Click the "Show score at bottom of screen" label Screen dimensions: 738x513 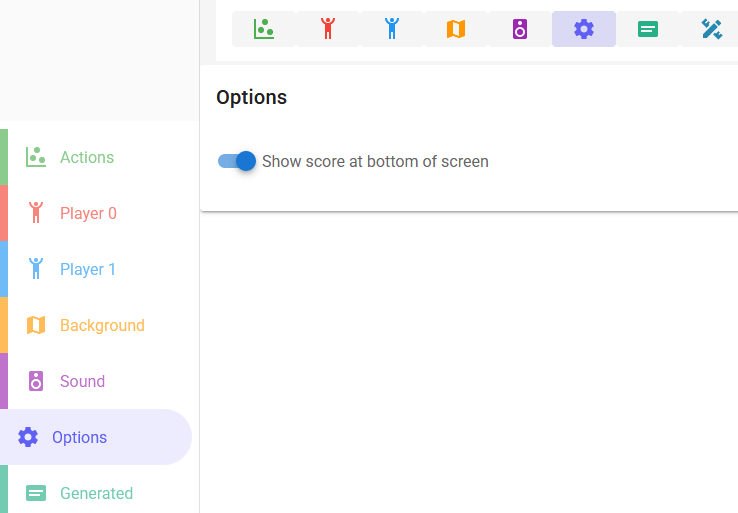(375, 161)
